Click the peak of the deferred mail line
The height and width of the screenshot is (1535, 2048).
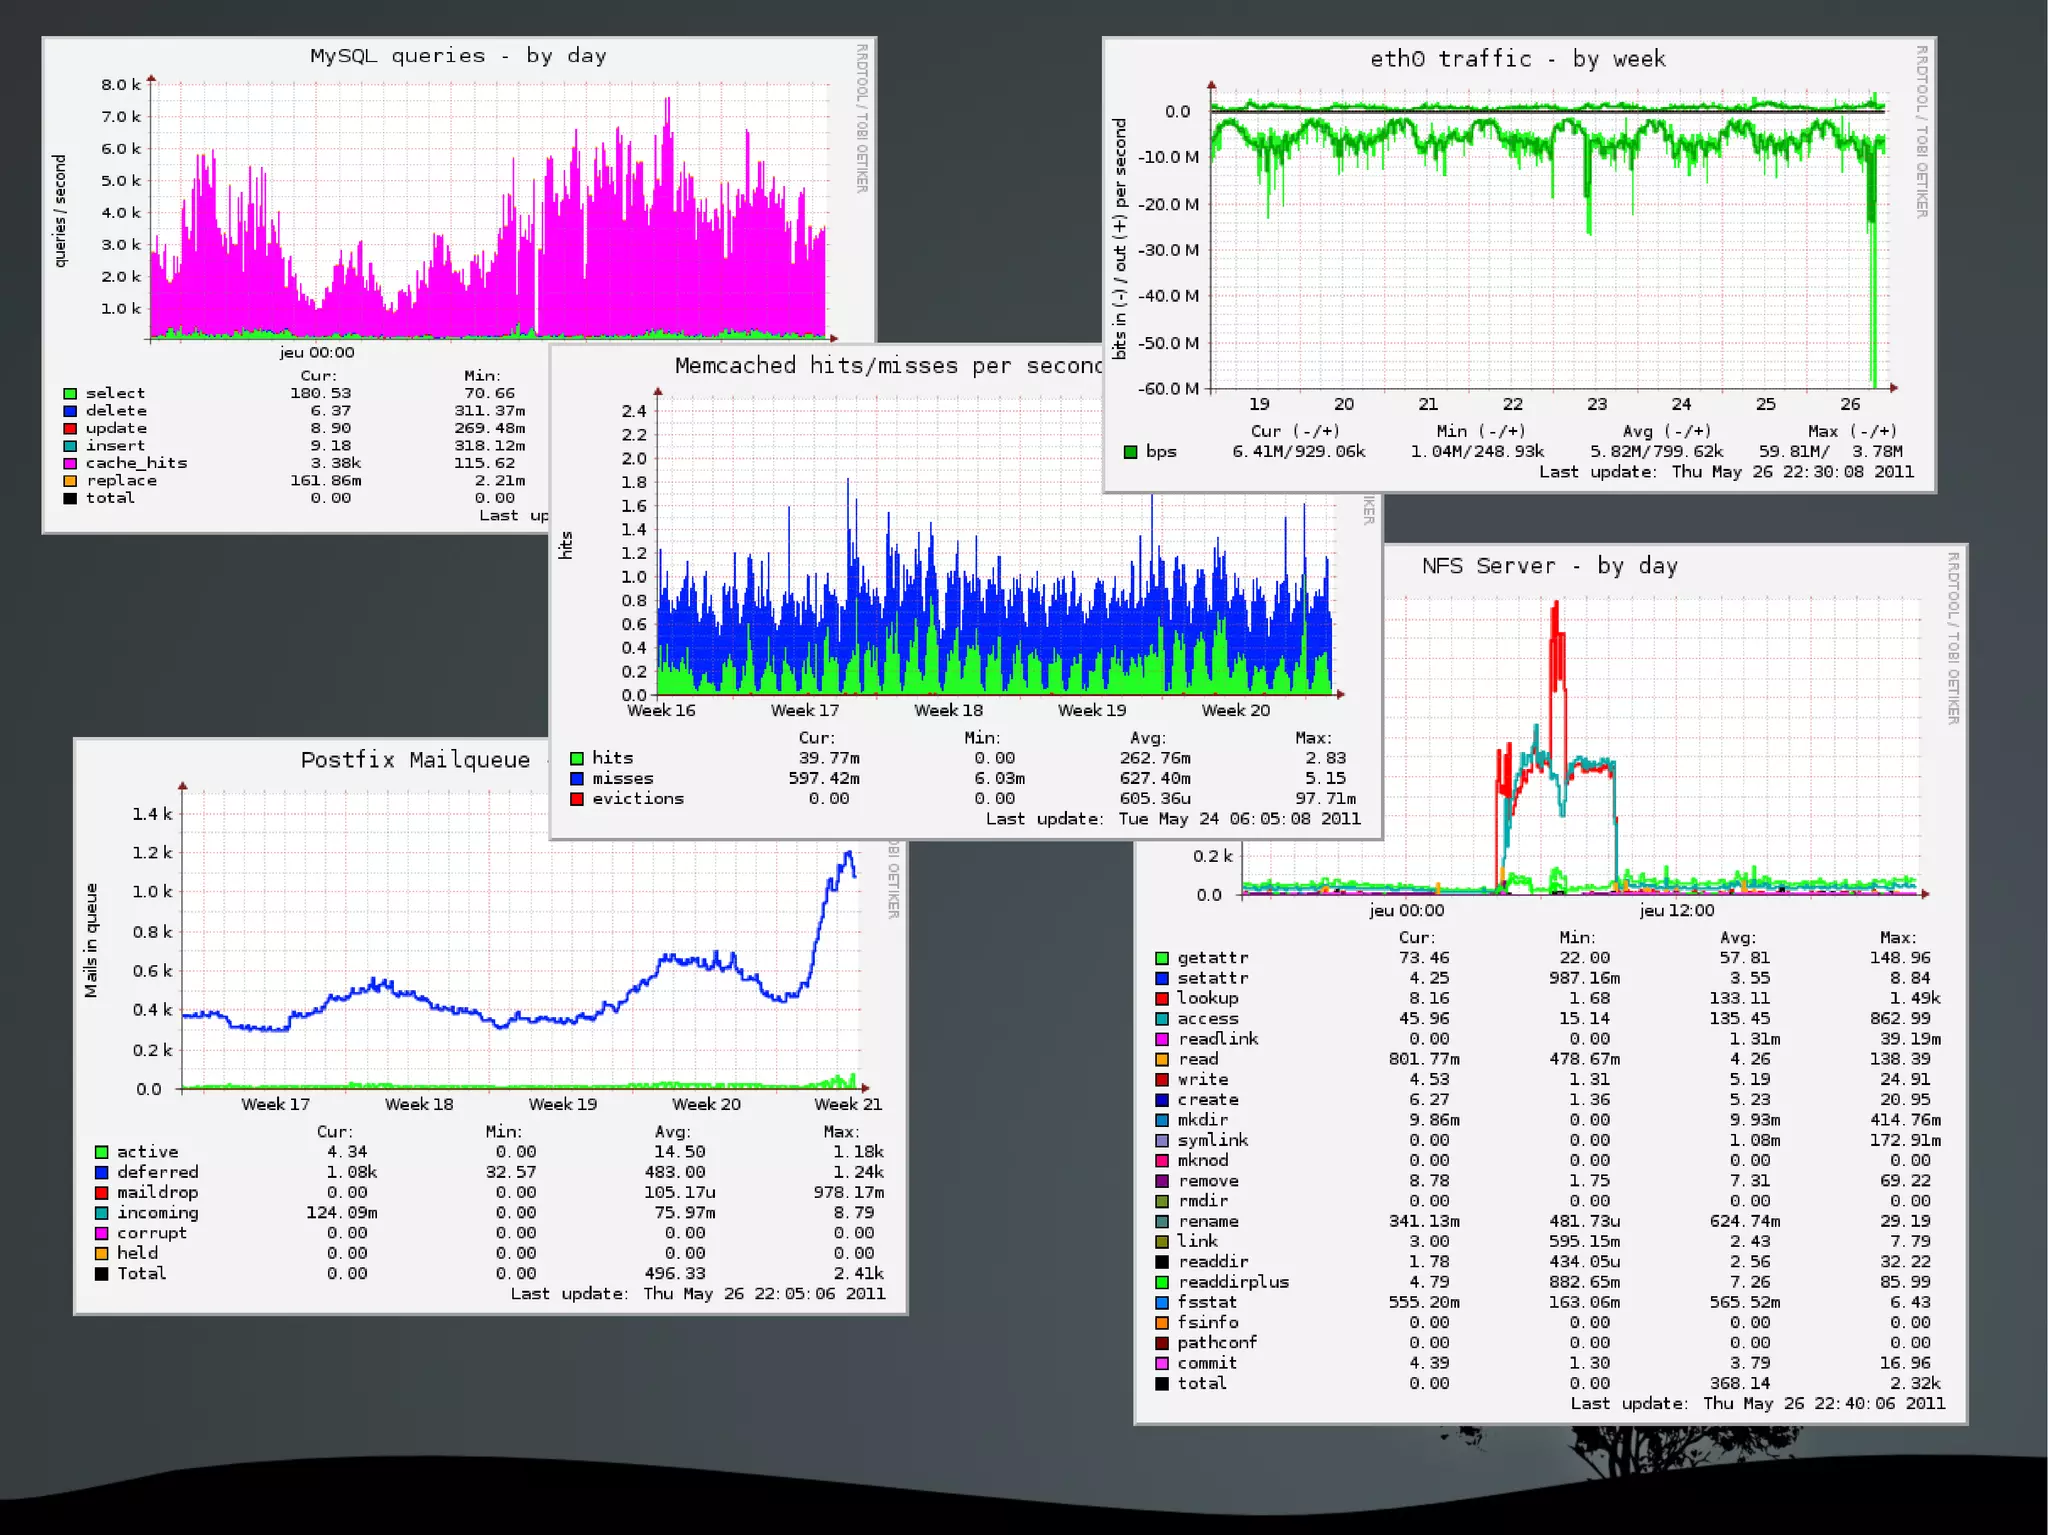coord(849,854)
